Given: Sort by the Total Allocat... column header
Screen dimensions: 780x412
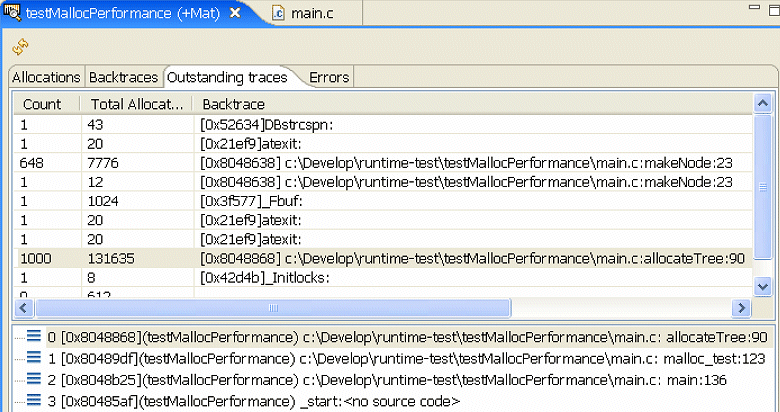Looking at the screenshot, I should point(136,104).
